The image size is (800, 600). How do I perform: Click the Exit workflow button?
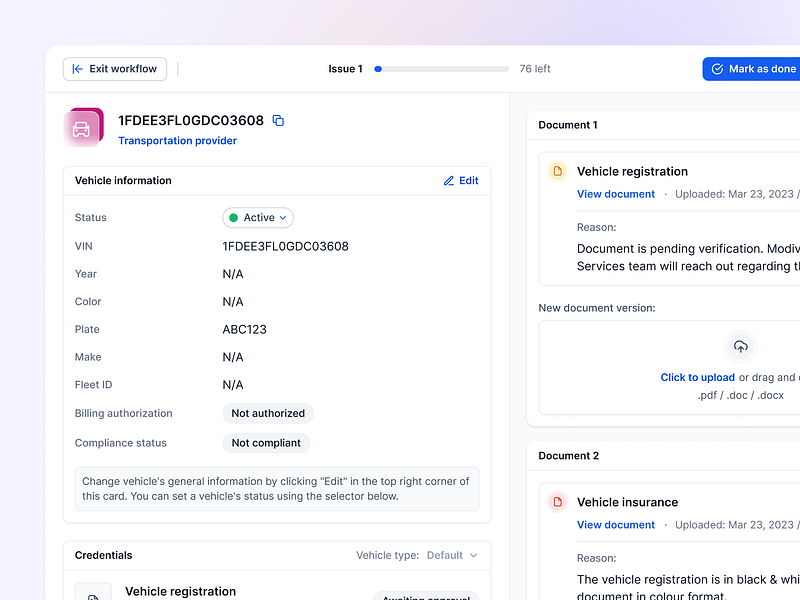[115, 69]
